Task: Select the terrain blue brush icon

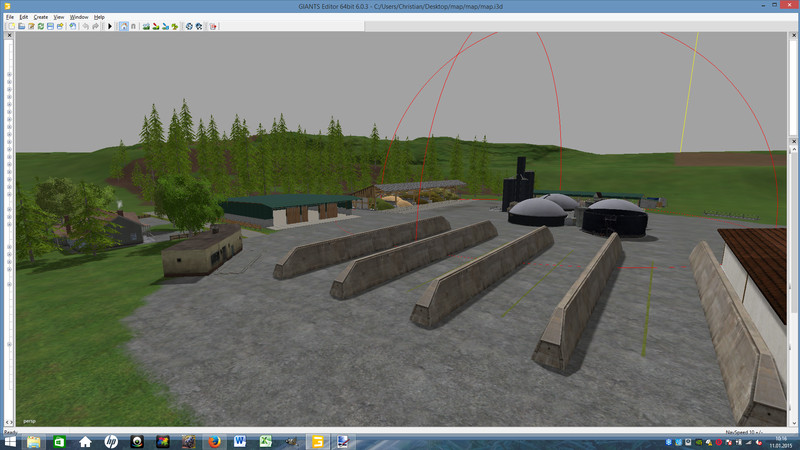Action: point(165,26)
